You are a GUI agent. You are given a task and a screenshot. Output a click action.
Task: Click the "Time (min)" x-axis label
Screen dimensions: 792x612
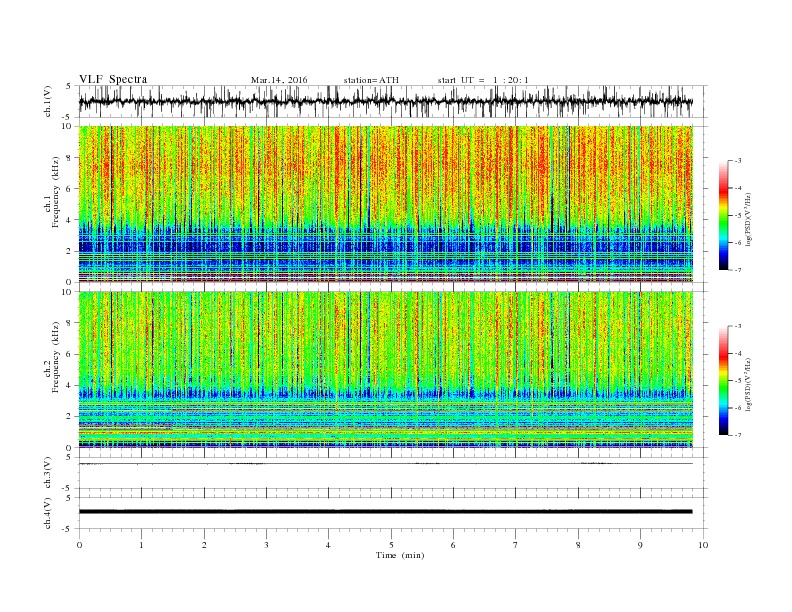400,555
